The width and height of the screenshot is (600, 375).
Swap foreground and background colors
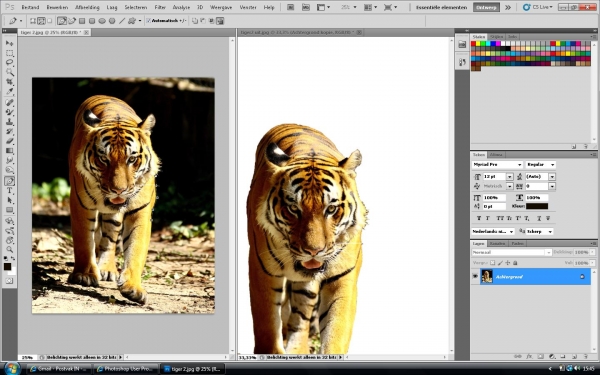click(x=13, y=259)
